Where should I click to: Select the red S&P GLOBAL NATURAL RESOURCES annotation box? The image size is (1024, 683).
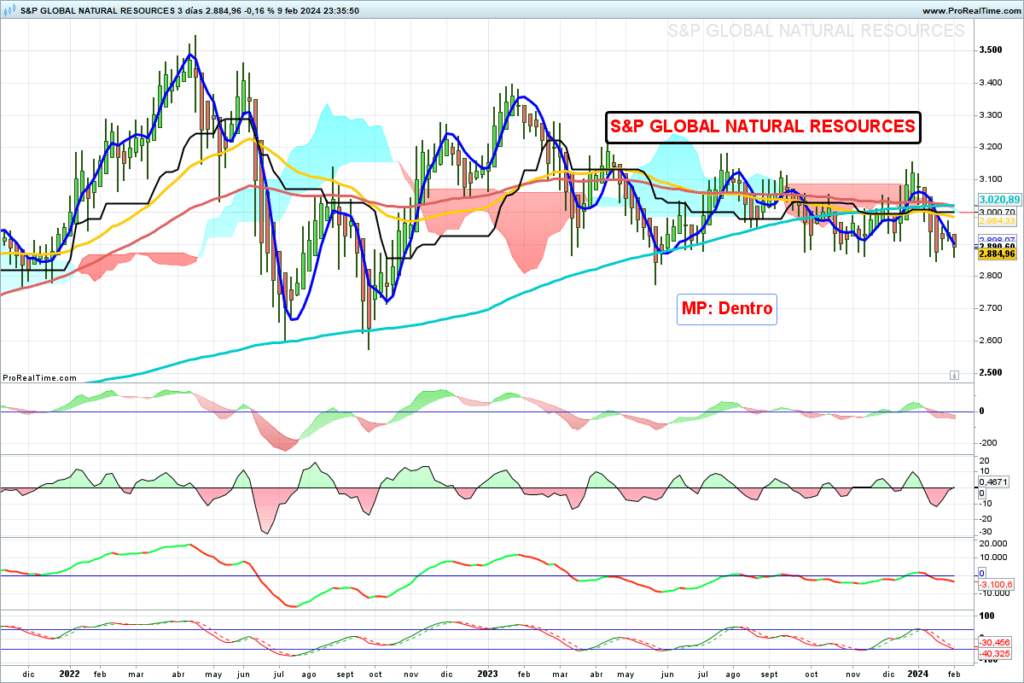(763, 127)
